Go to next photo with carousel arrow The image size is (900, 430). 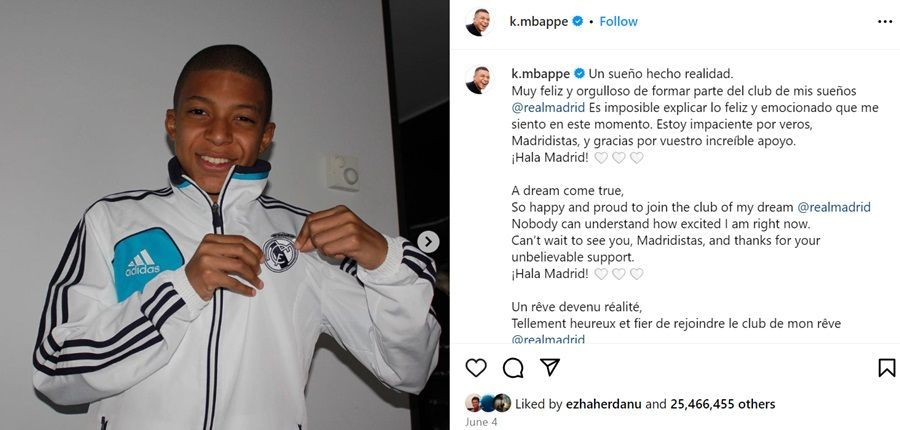point(428,242)
